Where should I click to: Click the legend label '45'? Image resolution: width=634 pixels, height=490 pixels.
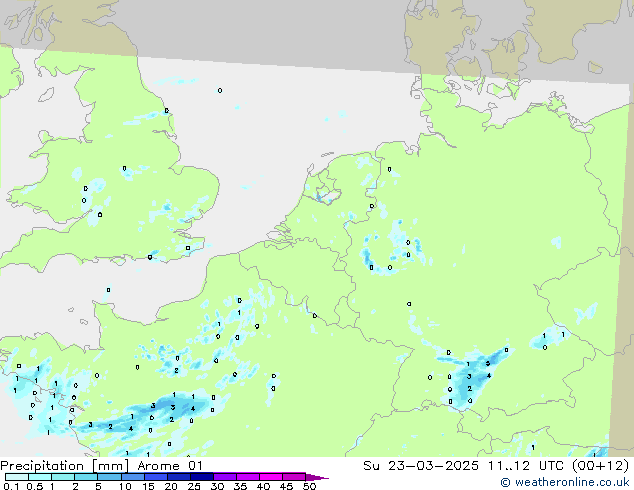(286, 486)
